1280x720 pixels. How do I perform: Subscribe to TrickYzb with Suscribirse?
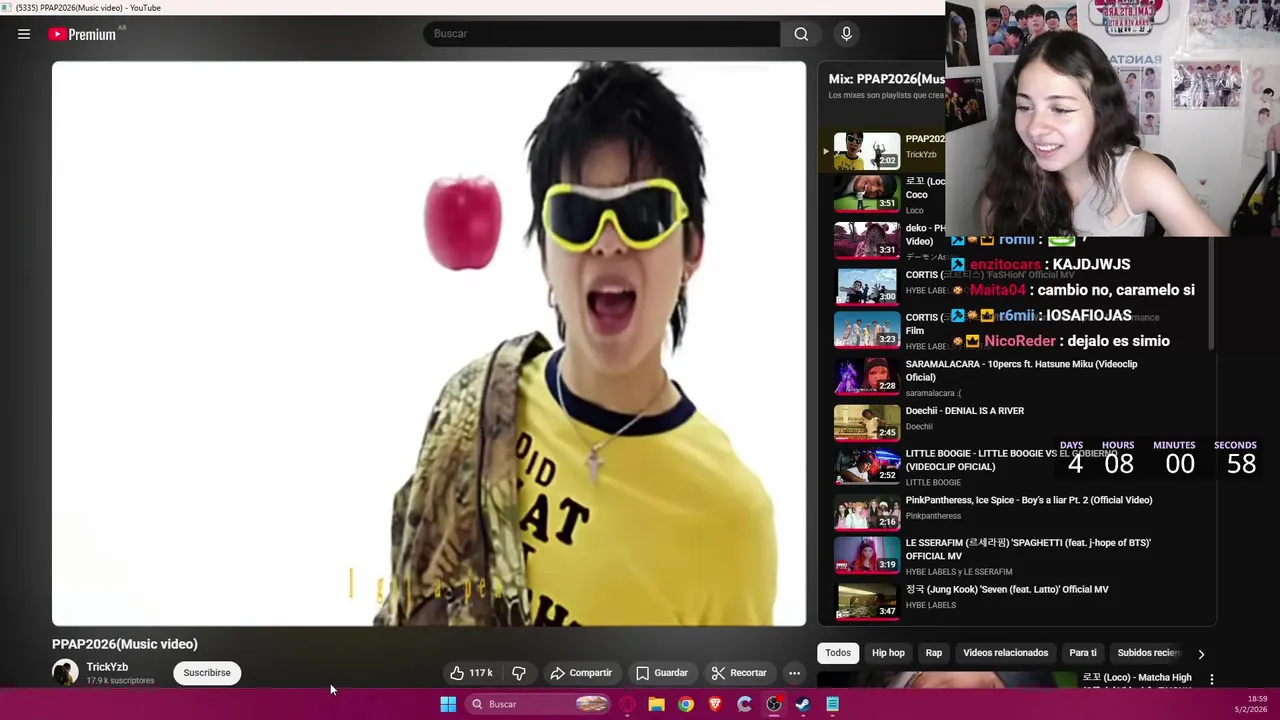coord(207,673)
